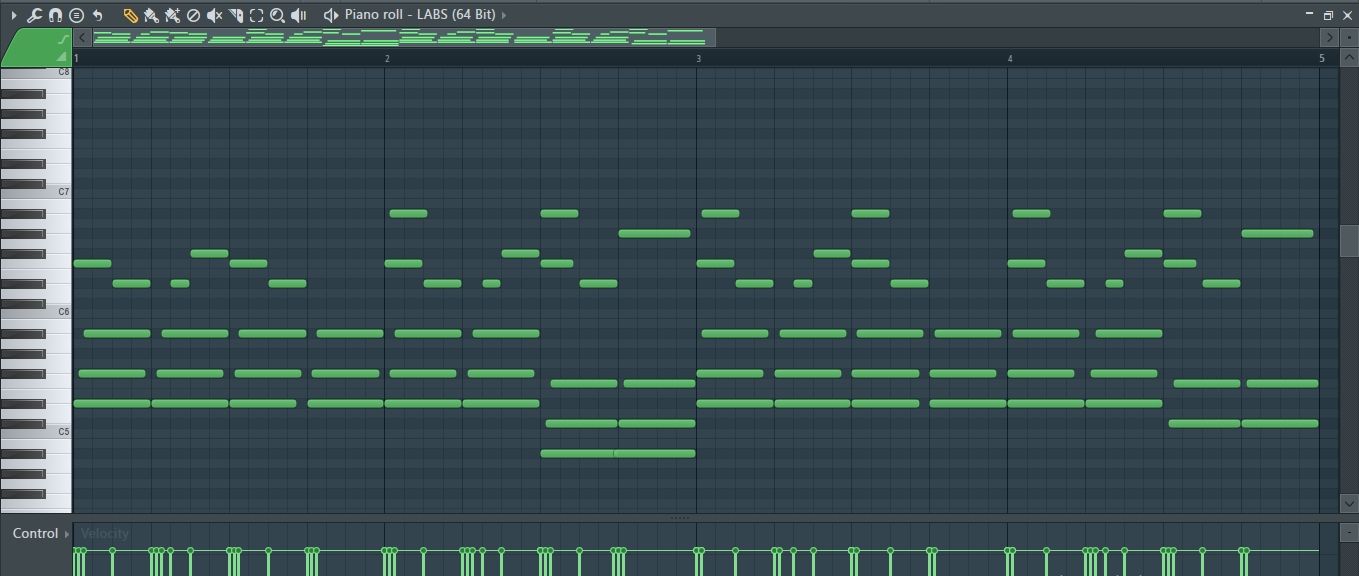Minimize the piano roll window
This screenshot has height=576, width=1359.
pos(1309,15)
